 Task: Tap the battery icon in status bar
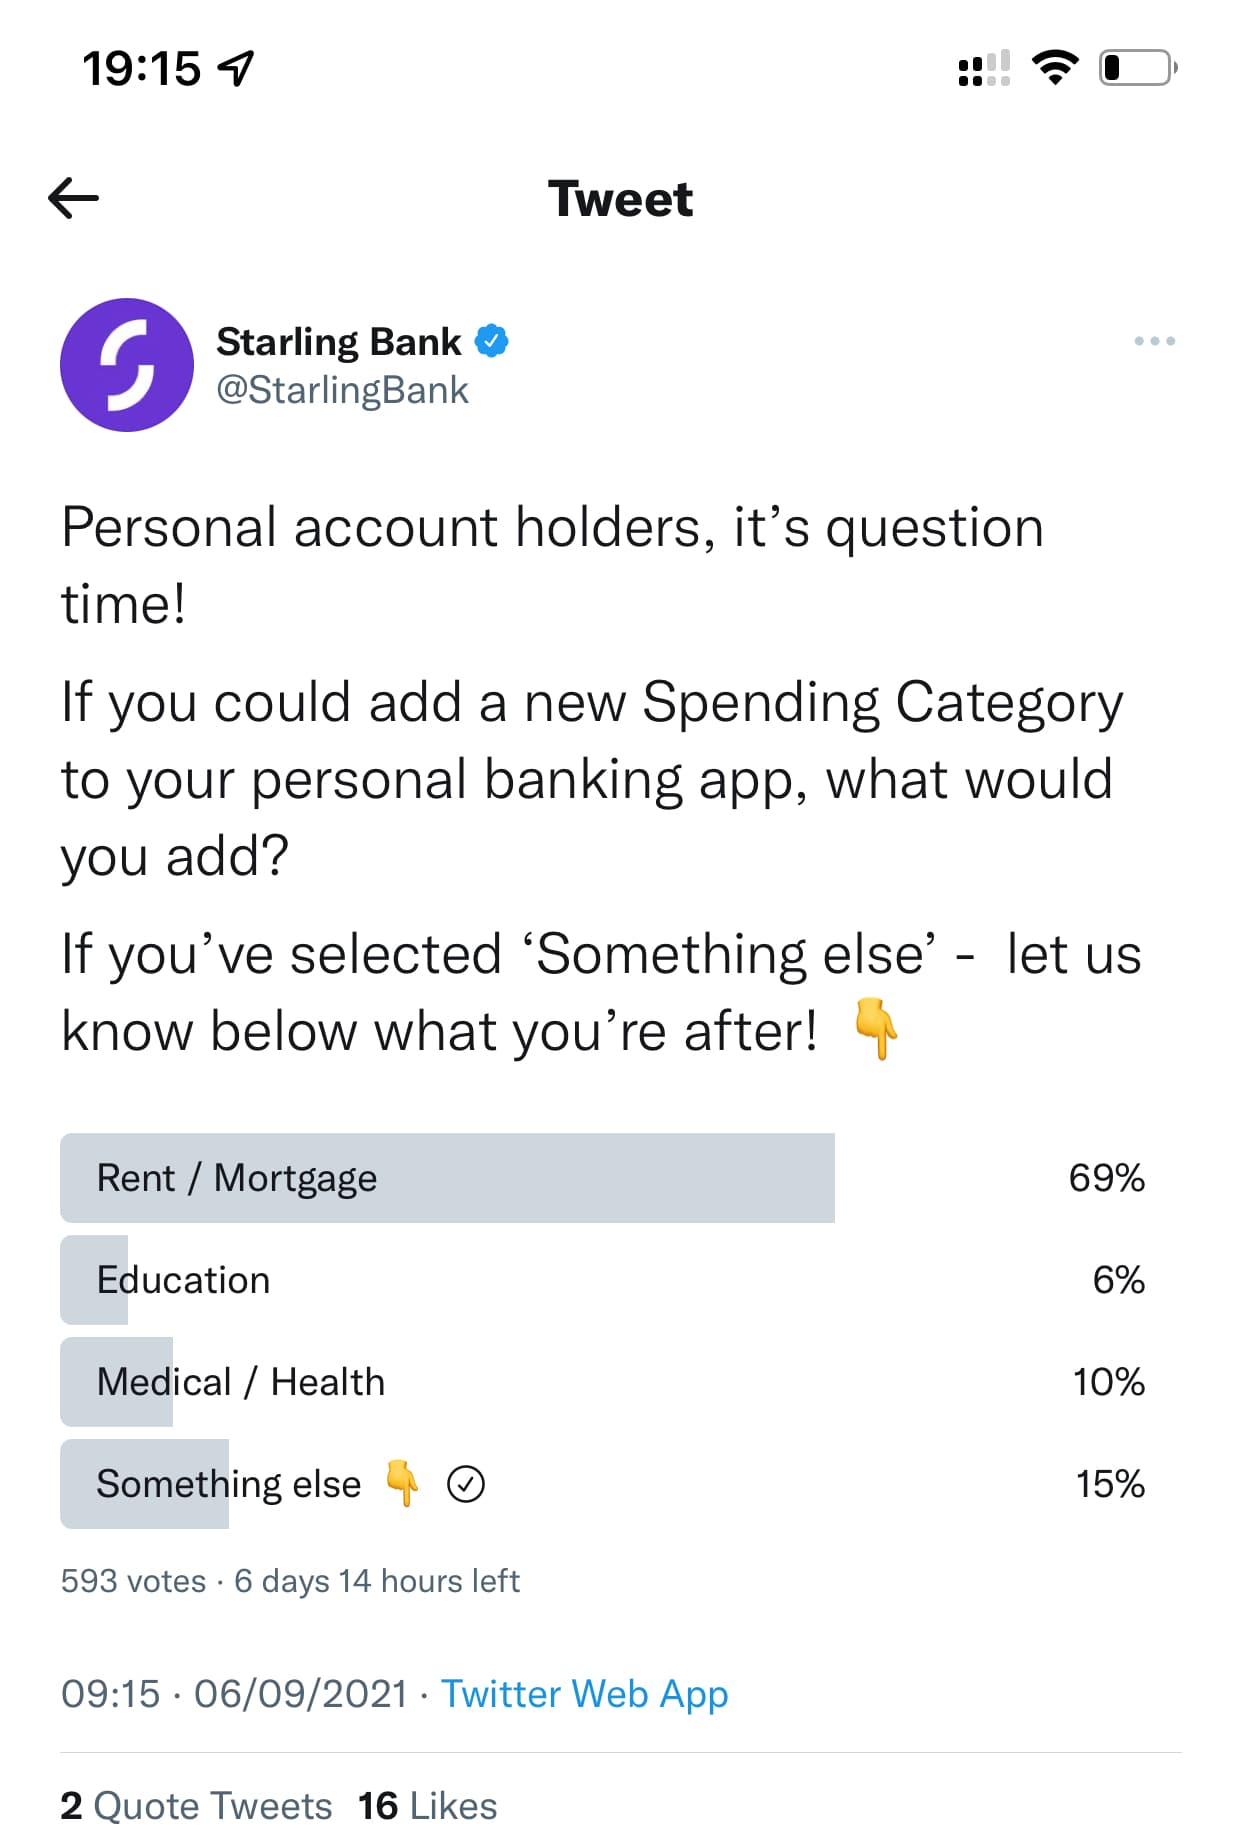(1137, 68)
